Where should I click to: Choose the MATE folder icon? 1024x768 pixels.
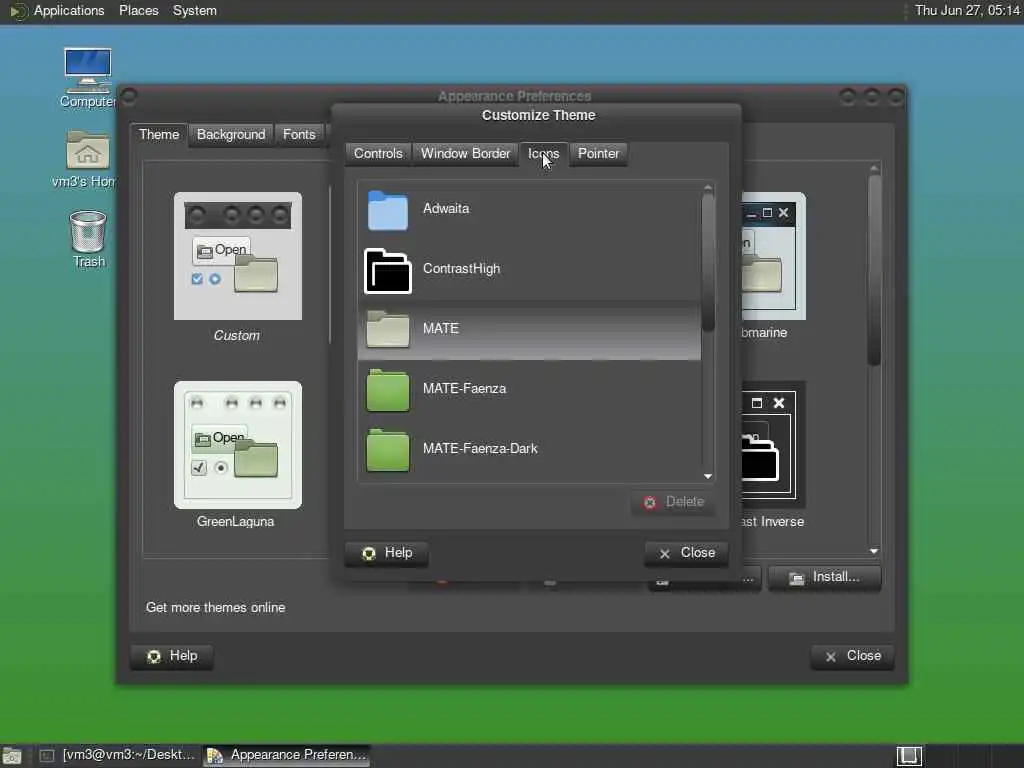point(387,329)
